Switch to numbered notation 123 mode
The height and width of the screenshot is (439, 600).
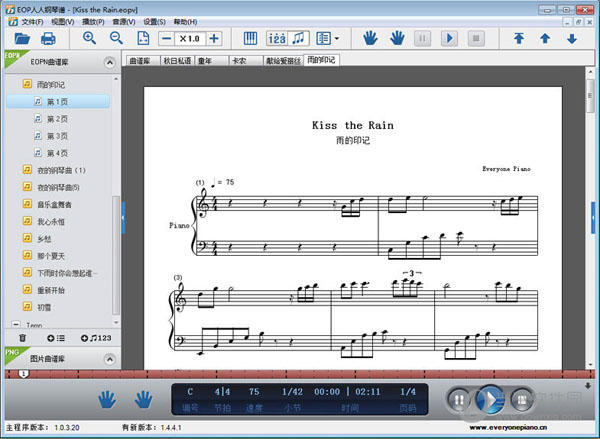click(x=277, y=38)
